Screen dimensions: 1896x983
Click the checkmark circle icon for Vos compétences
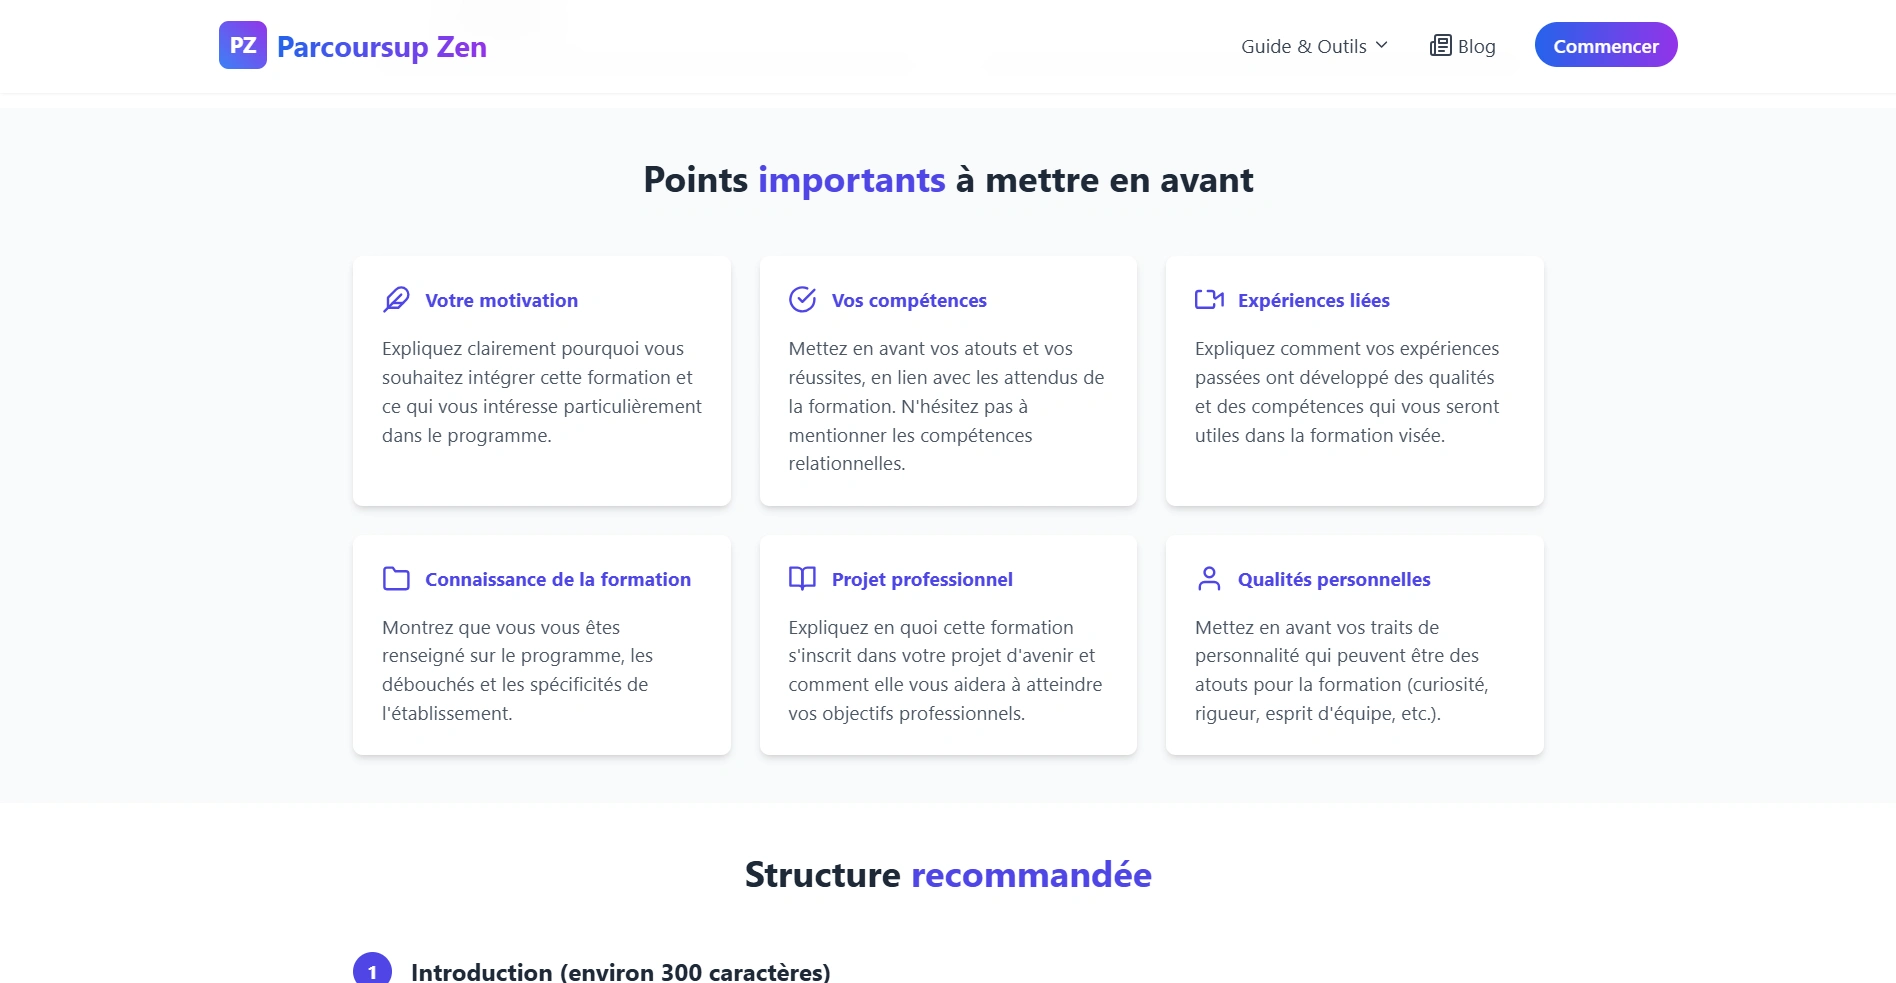click(803, 300)
